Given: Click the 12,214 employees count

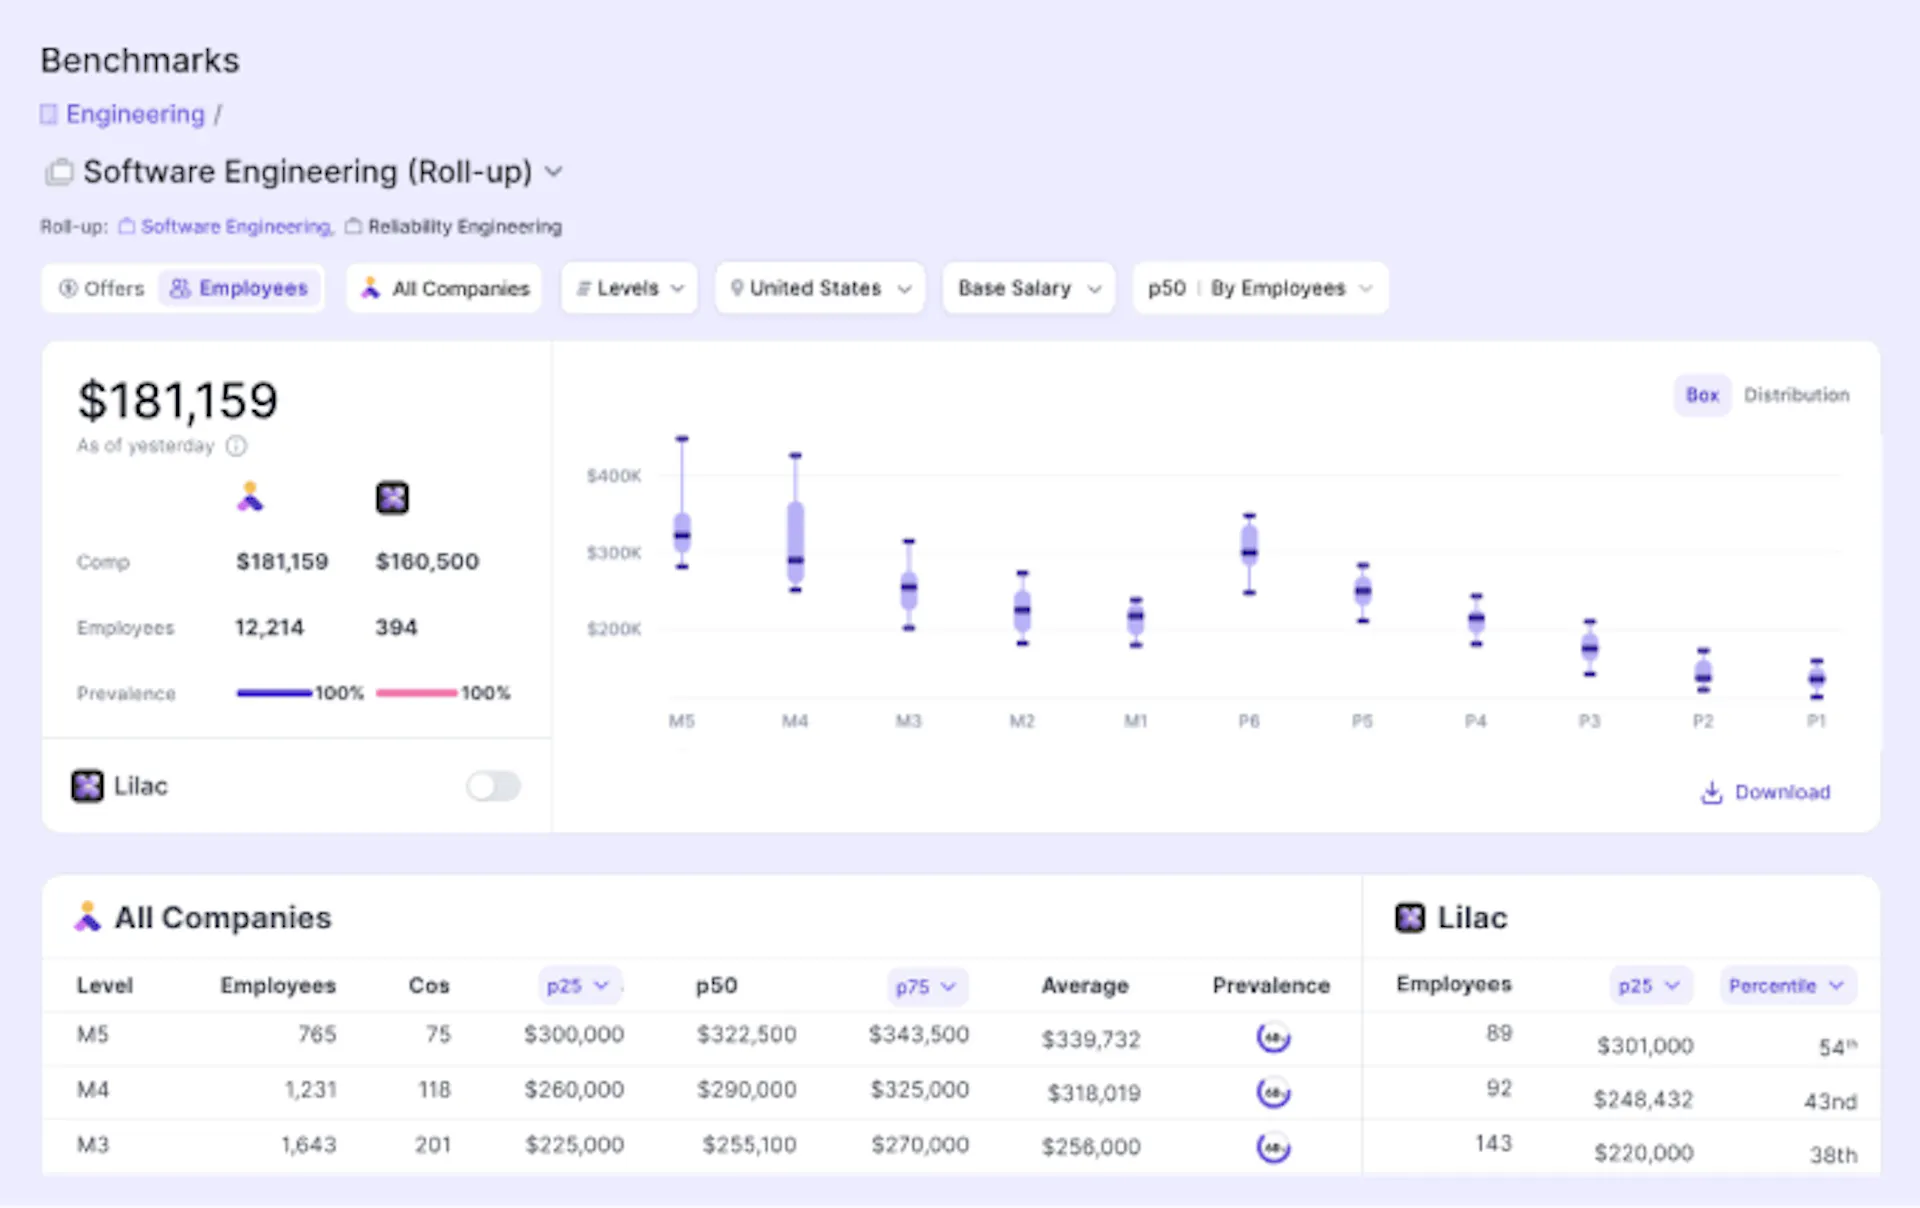Looking at the screenshot, I should point(269,628).
